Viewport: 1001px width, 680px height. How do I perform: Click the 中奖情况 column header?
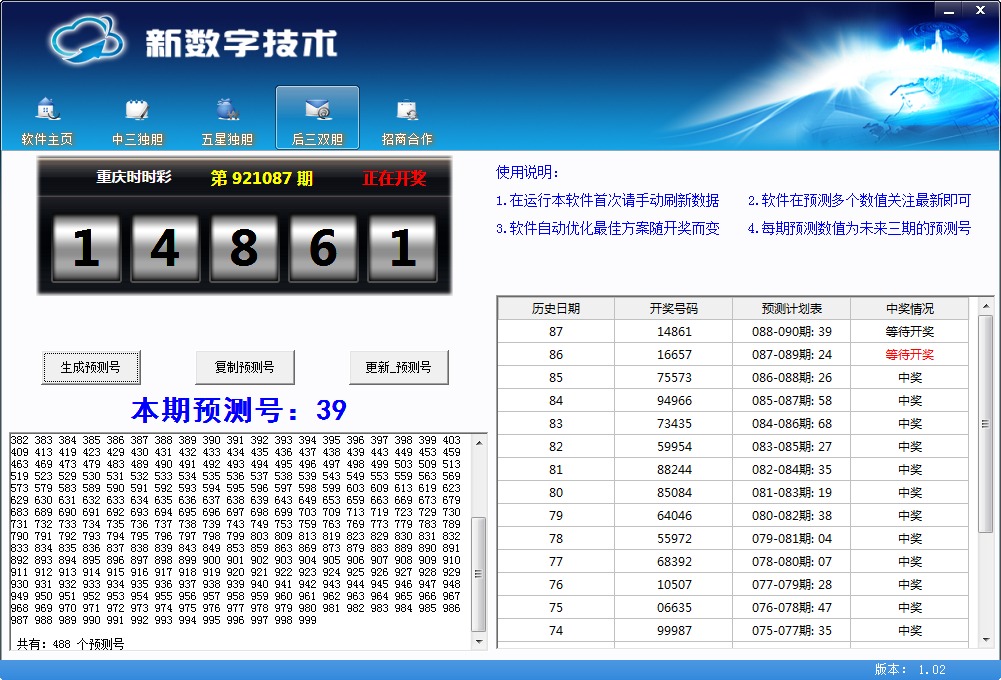pyautogui.click(x=909, y=308)
